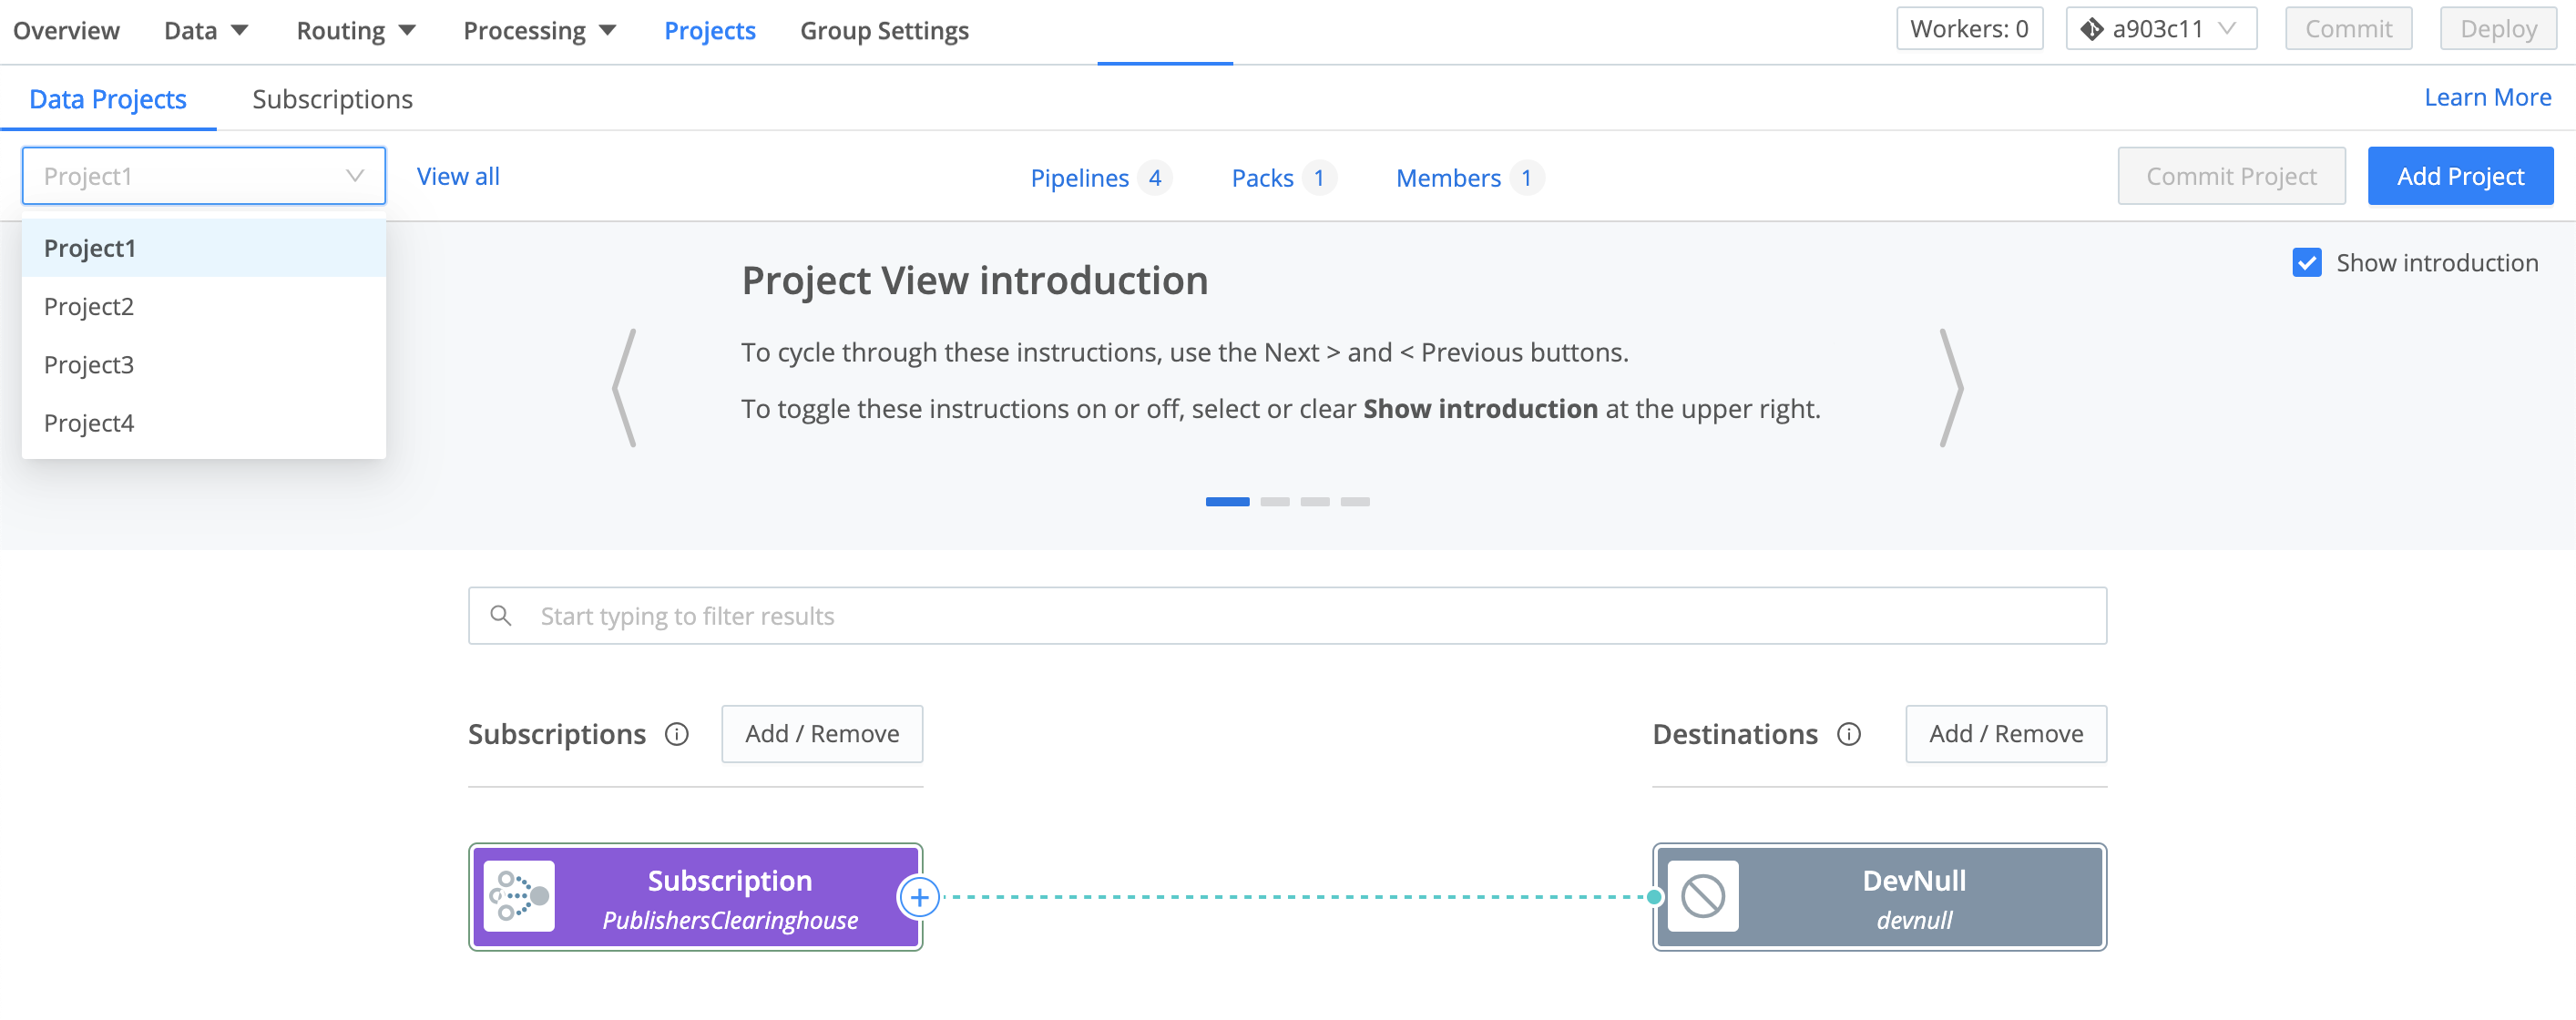Click the search magnifier in the filter bar
Image resolution: width=2576 pixels, height=1020 pixels.
click(500, 615)
